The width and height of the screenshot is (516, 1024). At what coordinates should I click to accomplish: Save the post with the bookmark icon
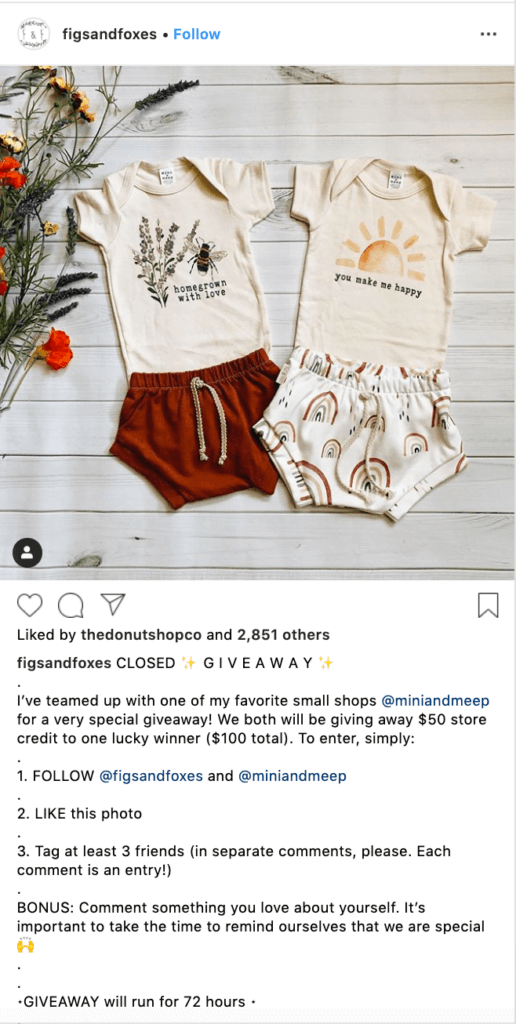click(x=488, y=605)
